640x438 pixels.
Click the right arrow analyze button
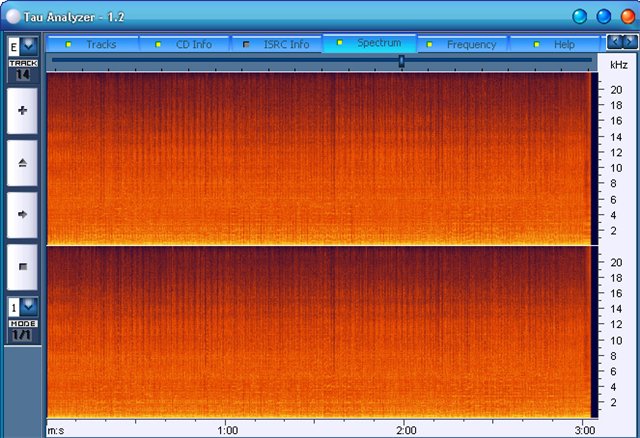click(22, 213)
